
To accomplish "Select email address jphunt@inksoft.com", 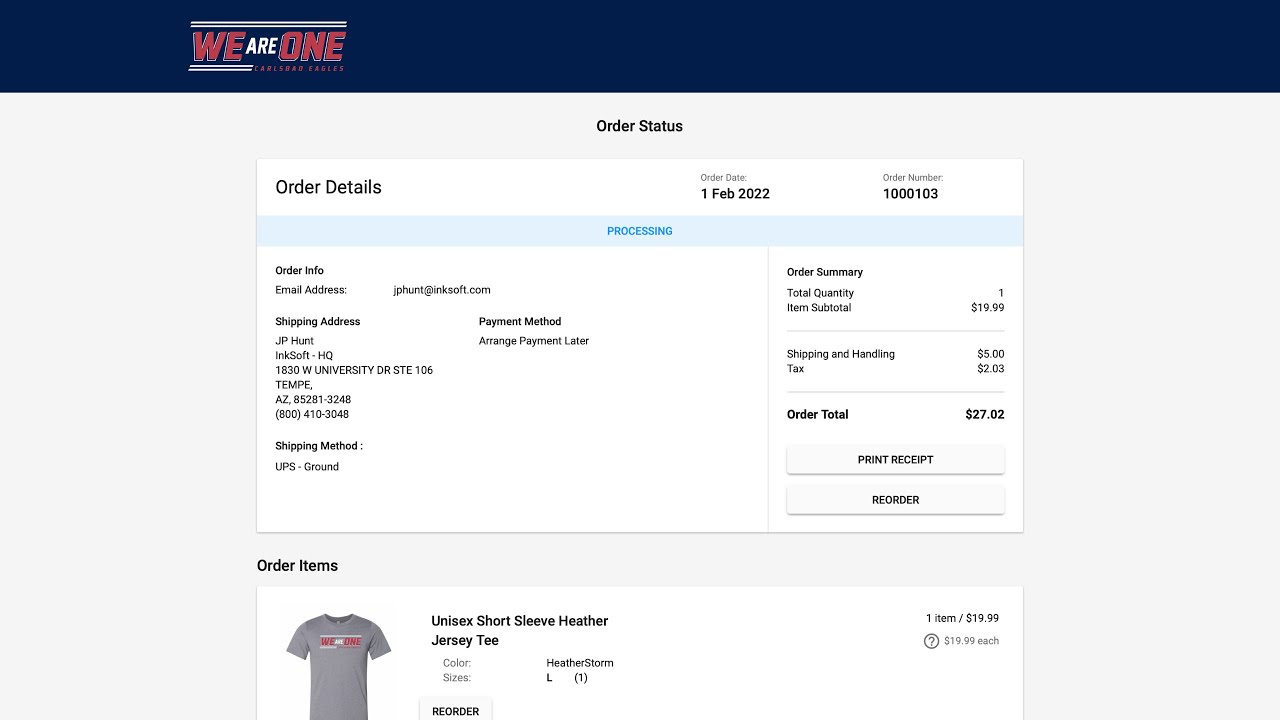I will click(442, 290).
